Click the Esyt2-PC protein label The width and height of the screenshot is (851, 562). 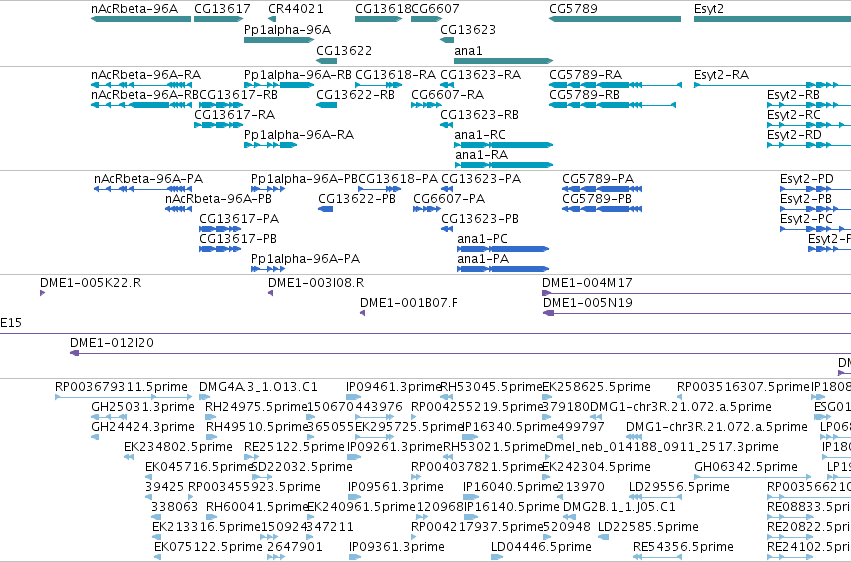806,219
